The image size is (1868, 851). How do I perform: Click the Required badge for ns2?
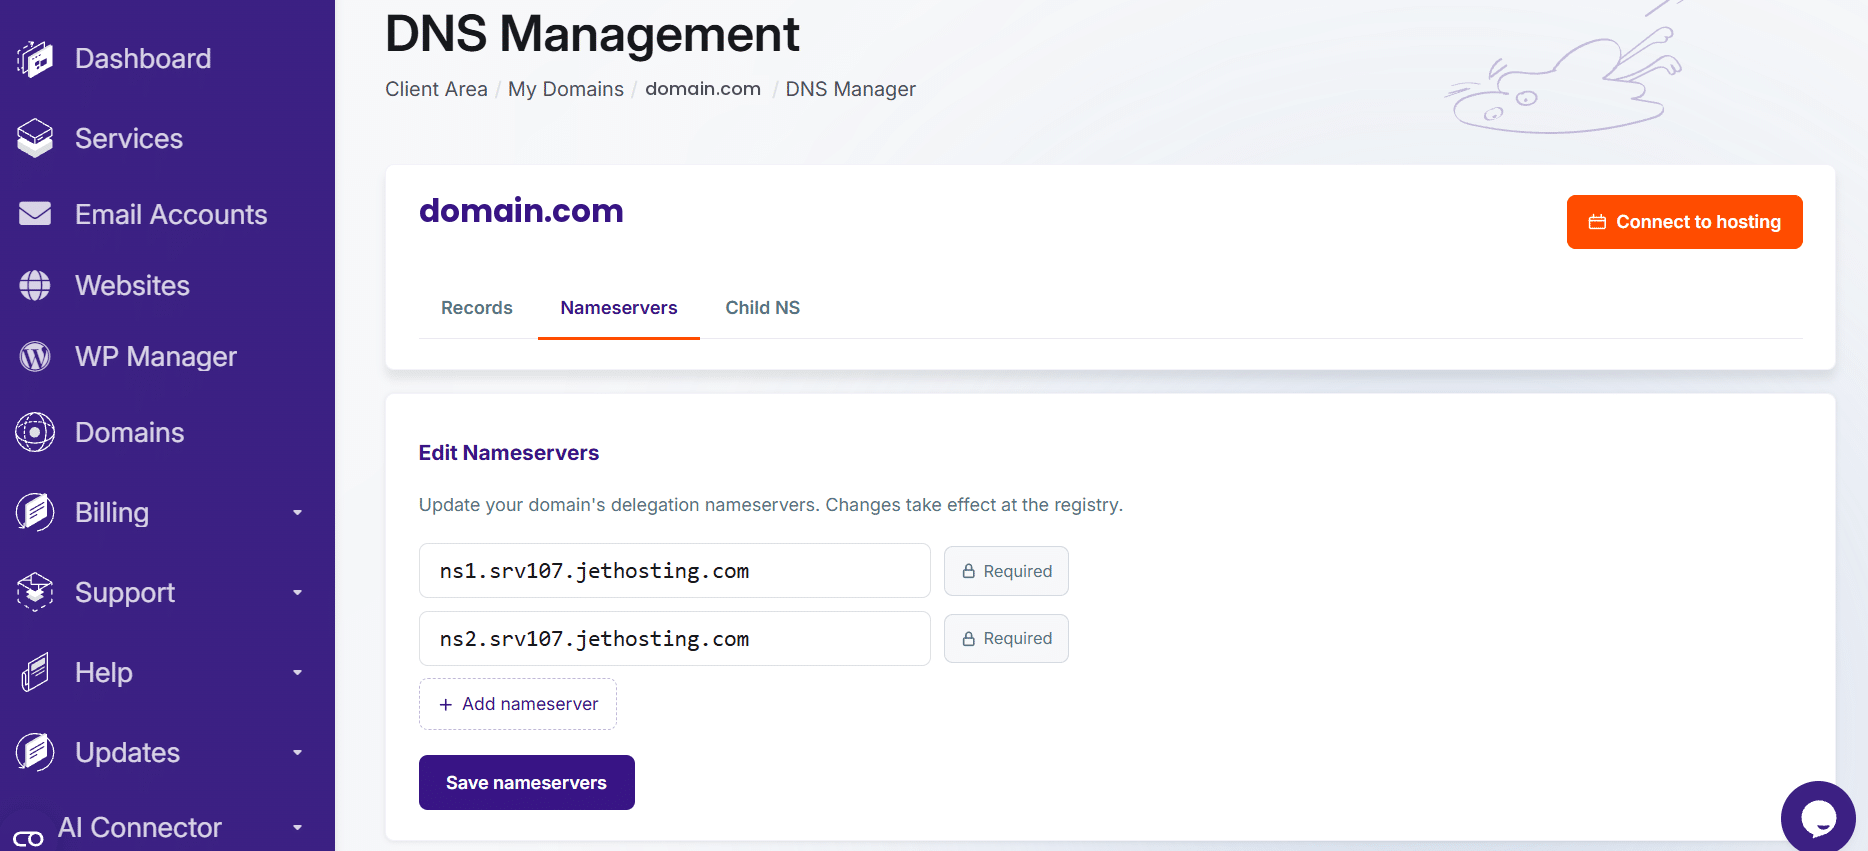[1006, 638]
